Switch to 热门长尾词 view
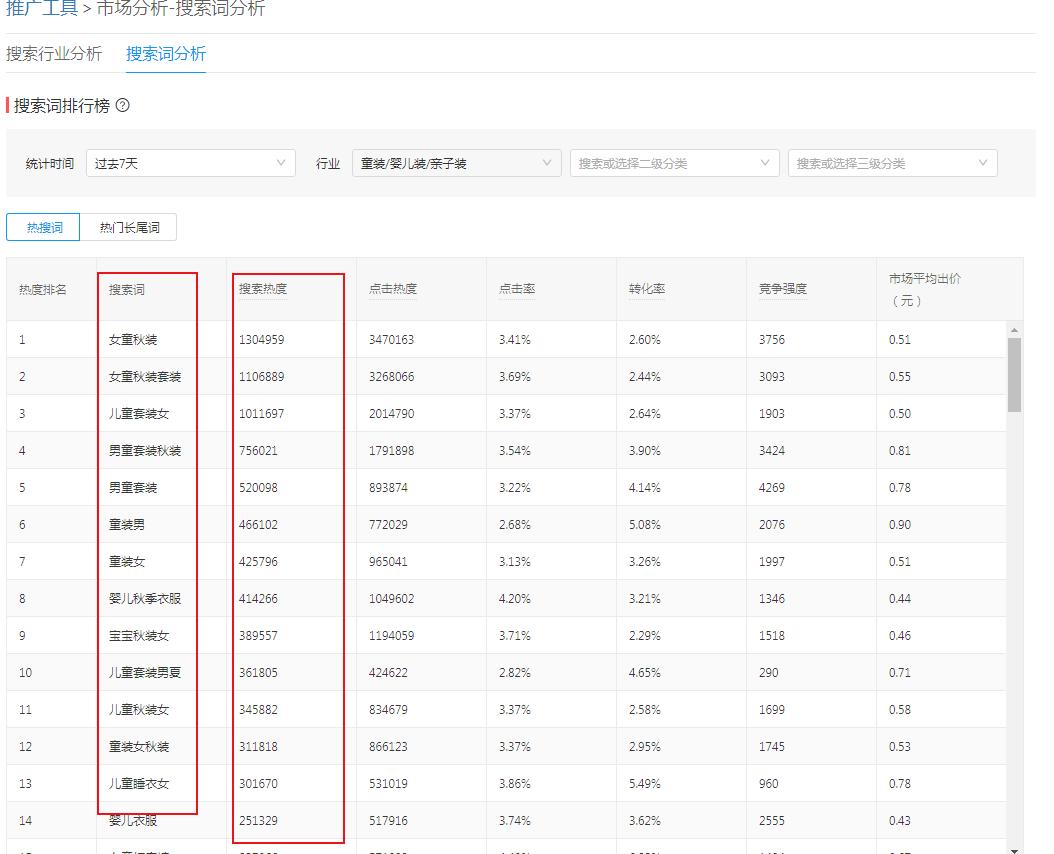The height and width of the screenshot is (854, 1054). point(130,227)
